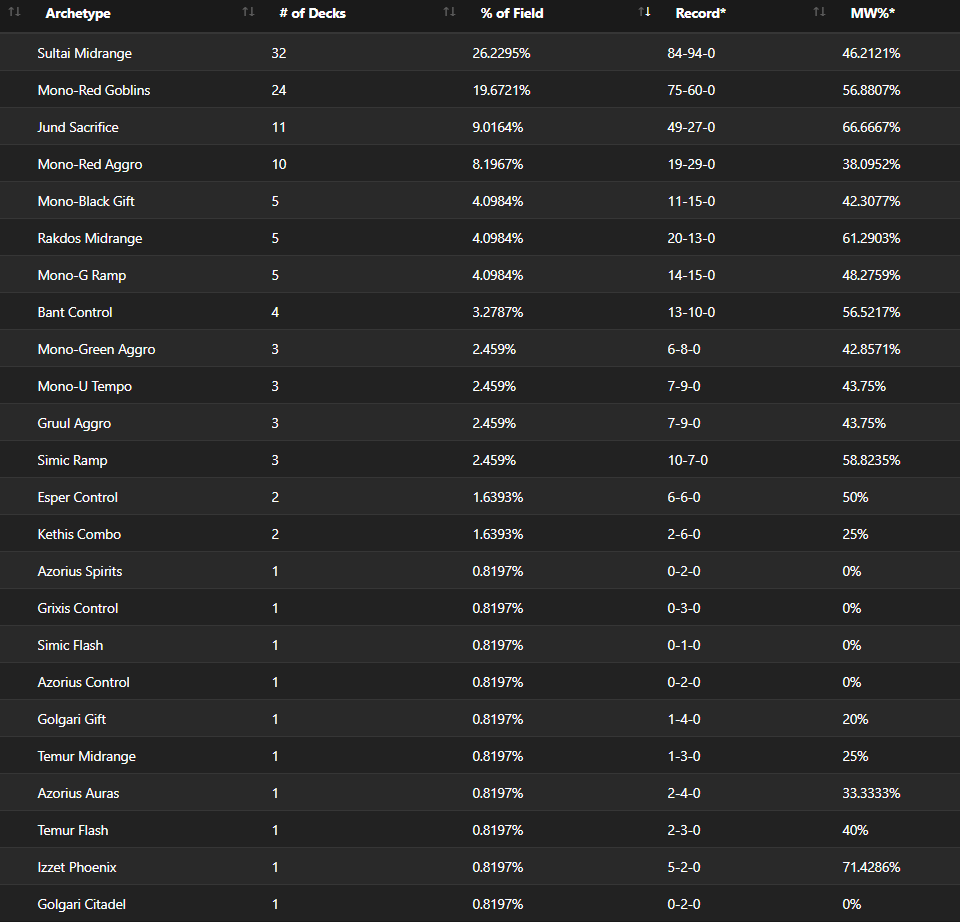The image size is (960, 922).
Task: Click sort arrows just before Record* header
Action: tap(644, 12)
